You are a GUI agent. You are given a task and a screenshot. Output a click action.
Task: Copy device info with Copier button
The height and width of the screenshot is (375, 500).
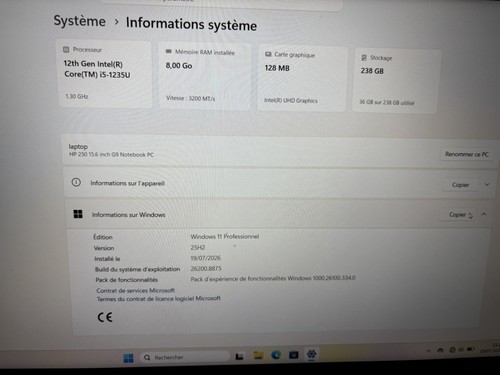click(x=460, y=185)
